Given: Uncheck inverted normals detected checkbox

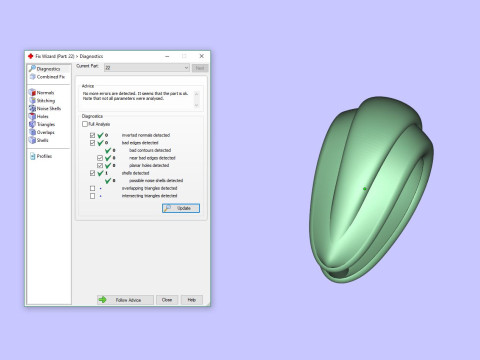Looking at the screenshot, I should pyautogui.click(x=92, y=135).
